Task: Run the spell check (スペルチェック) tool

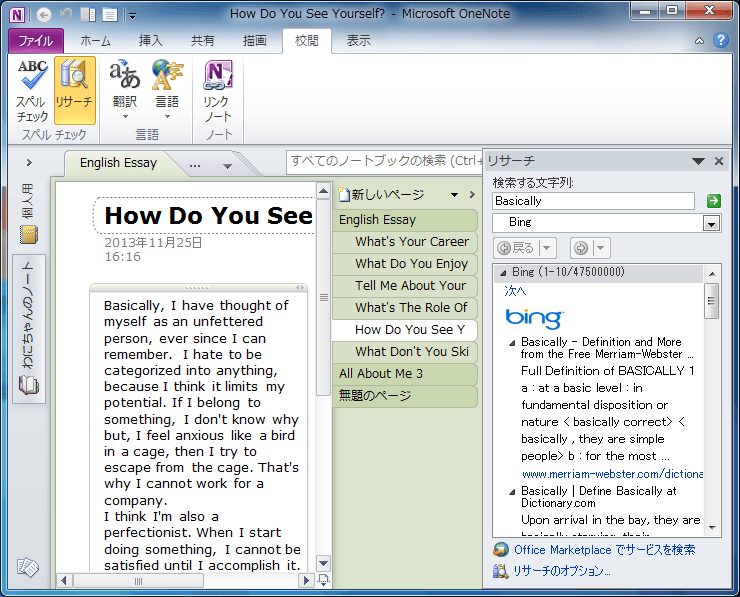Action: (32, 90)
